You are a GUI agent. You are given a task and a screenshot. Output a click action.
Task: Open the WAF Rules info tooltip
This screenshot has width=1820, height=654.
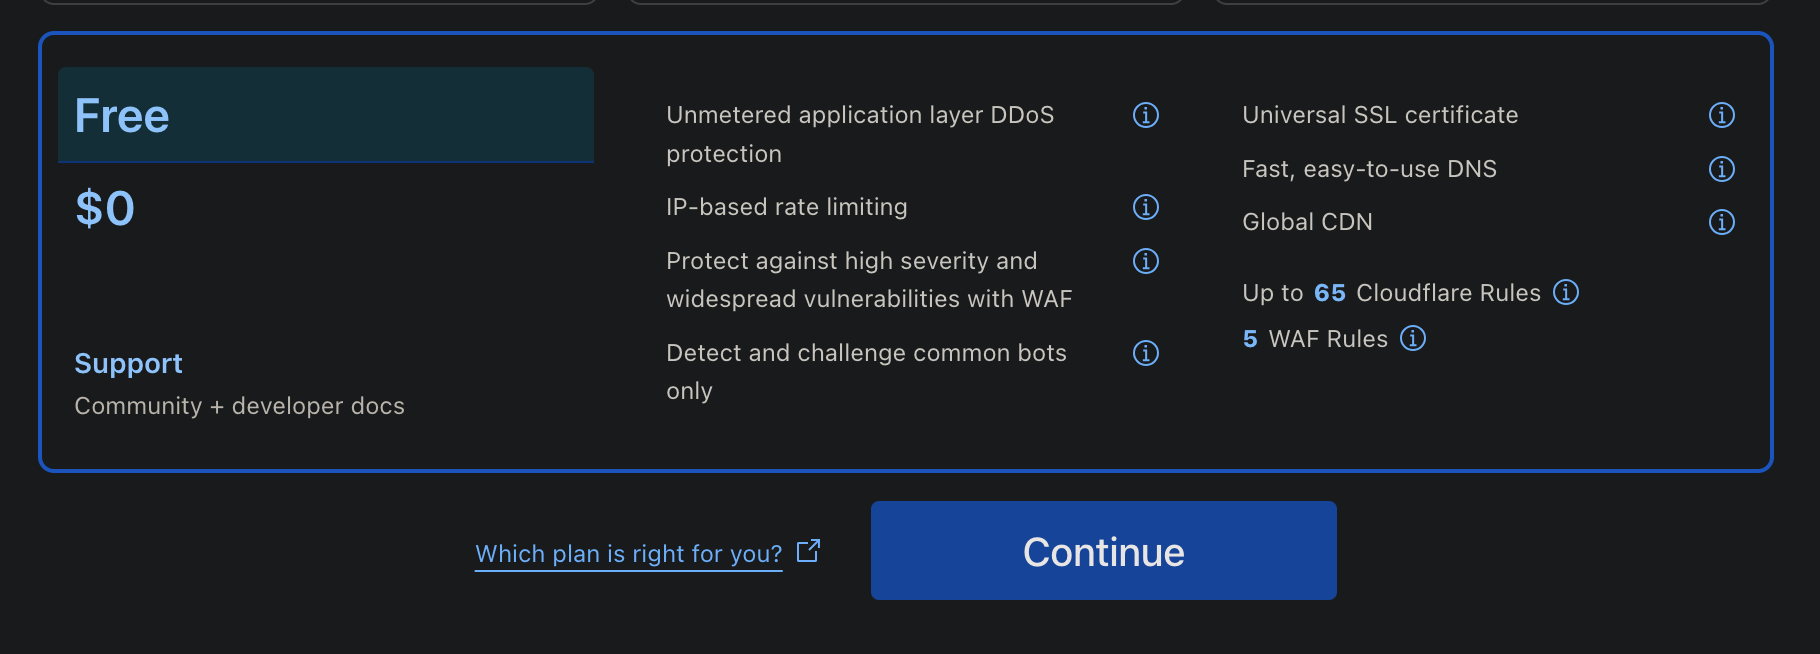(1413, 339)
